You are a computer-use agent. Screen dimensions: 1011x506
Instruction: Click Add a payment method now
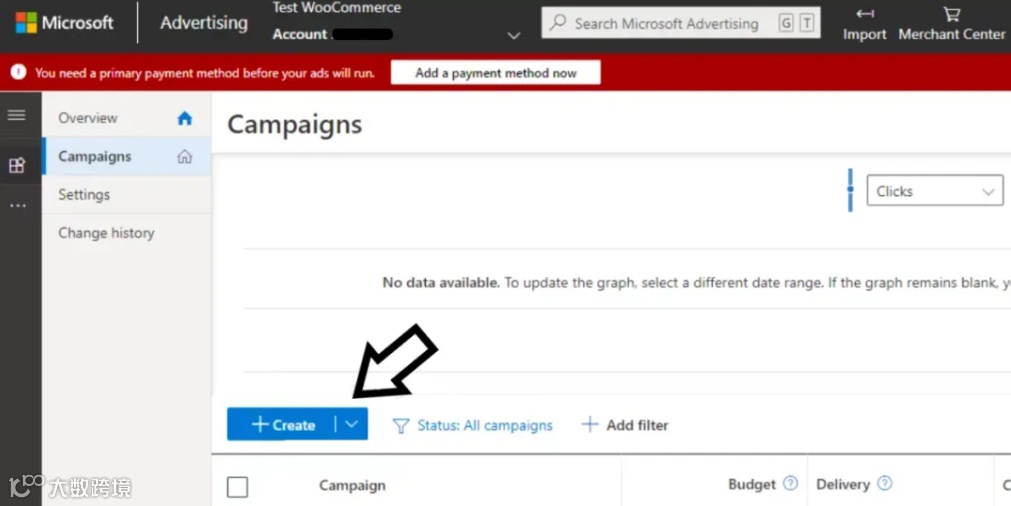point(495,73)
